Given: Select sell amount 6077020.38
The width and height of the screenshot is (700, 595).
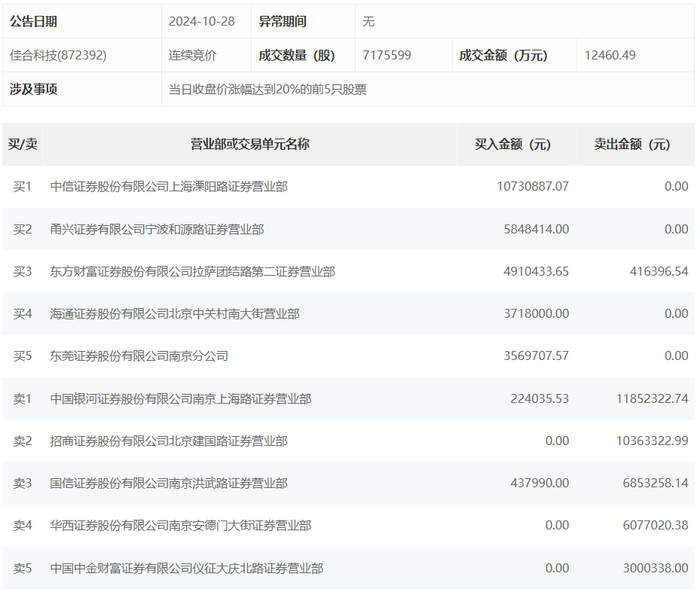Looking at the screenshot, I should coord(656,525).
